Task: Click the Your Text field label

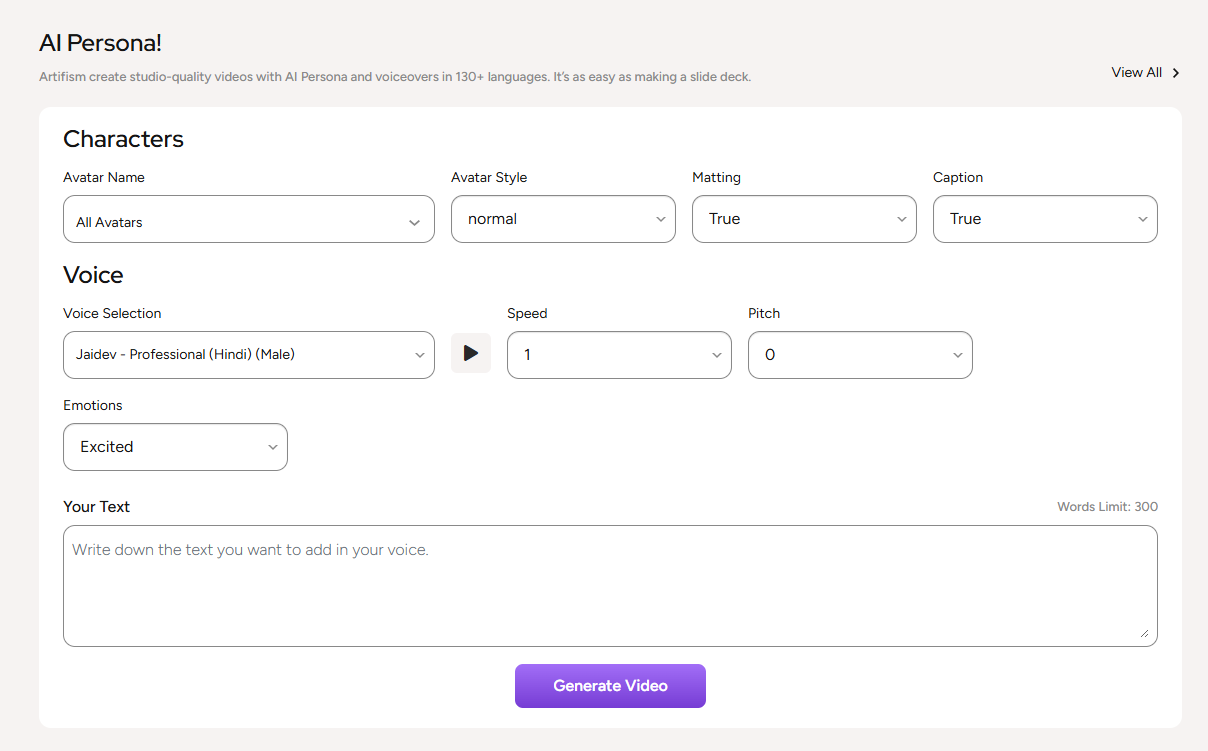Action: 96,507
